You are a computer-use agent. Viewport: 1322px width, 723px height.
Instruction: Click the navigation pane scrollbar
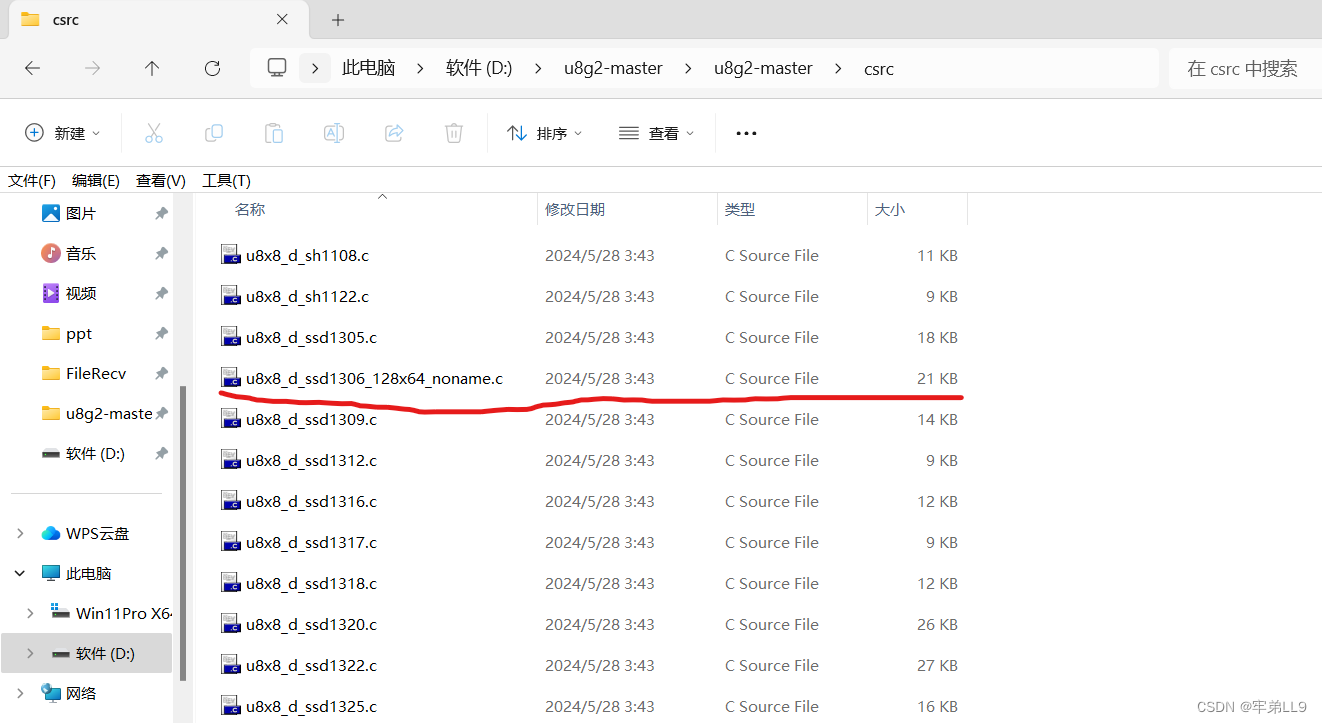[182, 533]
